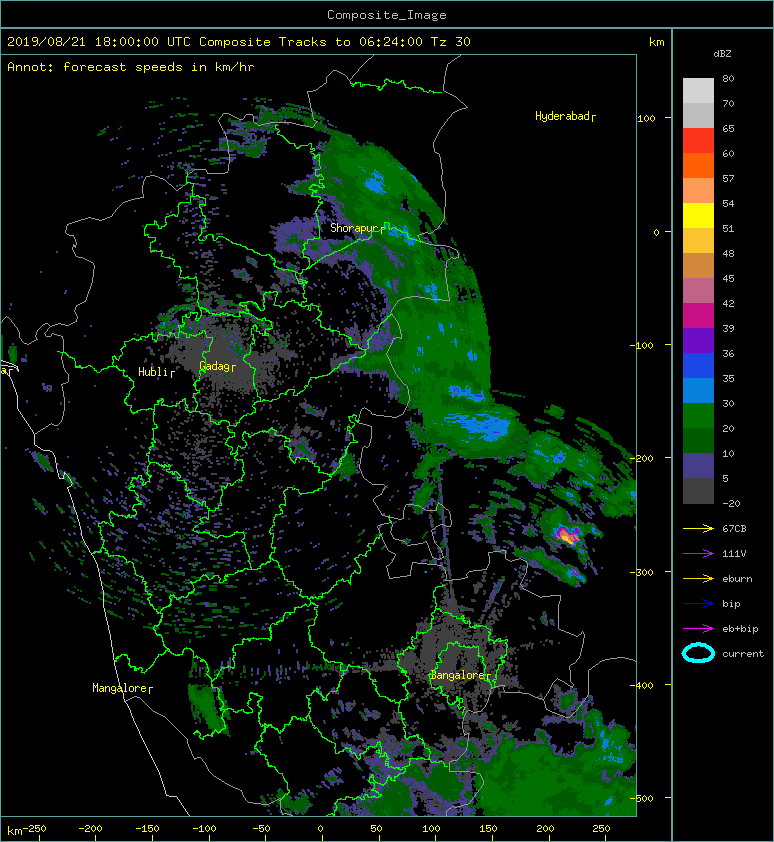Pick the magenta 39-42 dBZ color band
The image size is (774, 842).
tap(698, 315)
